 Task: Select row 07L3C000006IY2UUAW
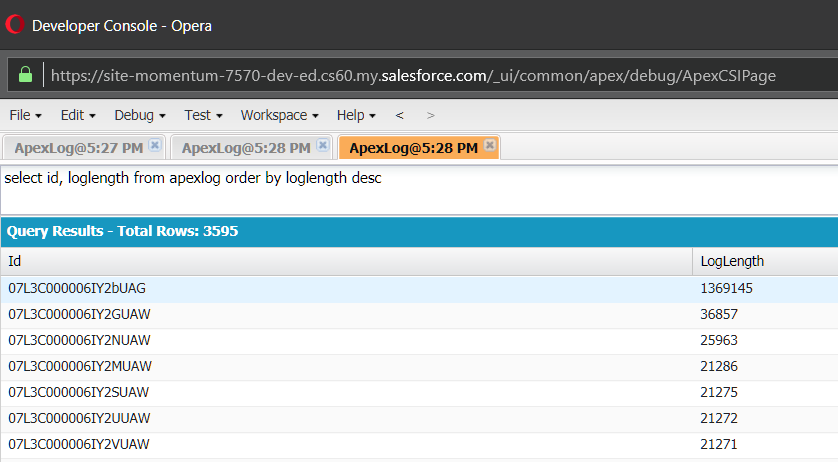coord(419,419)
